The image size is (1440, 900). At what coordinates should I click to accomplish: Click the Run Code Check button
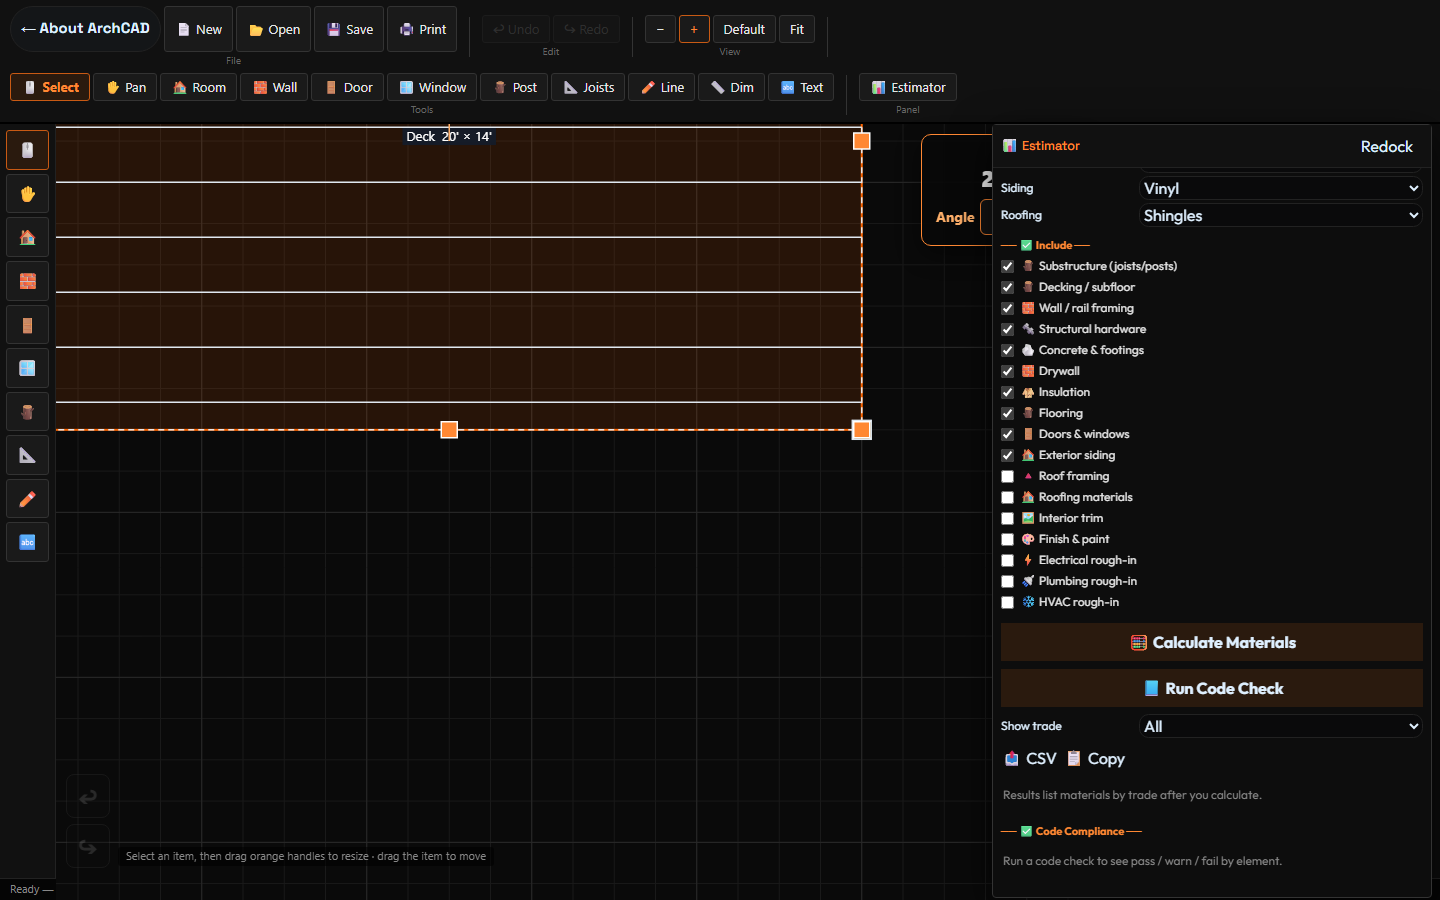click(x=1212, y=688)
